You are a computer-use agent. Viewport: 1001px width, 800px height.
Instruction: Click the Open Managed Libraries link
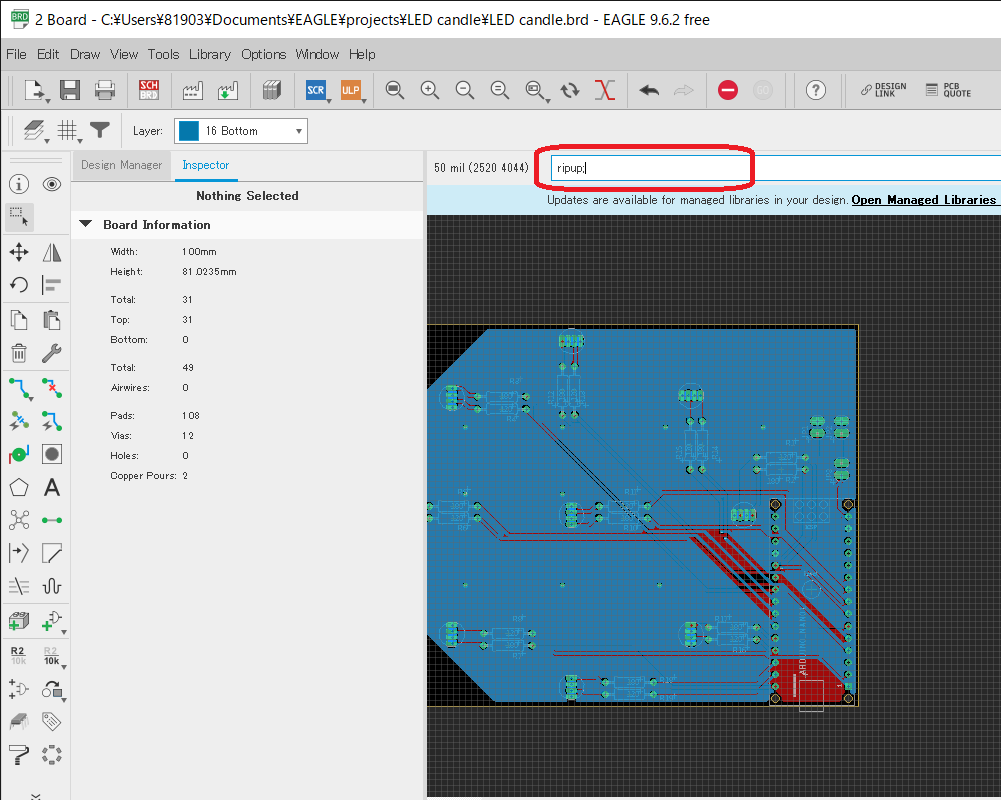pos(923,200)
